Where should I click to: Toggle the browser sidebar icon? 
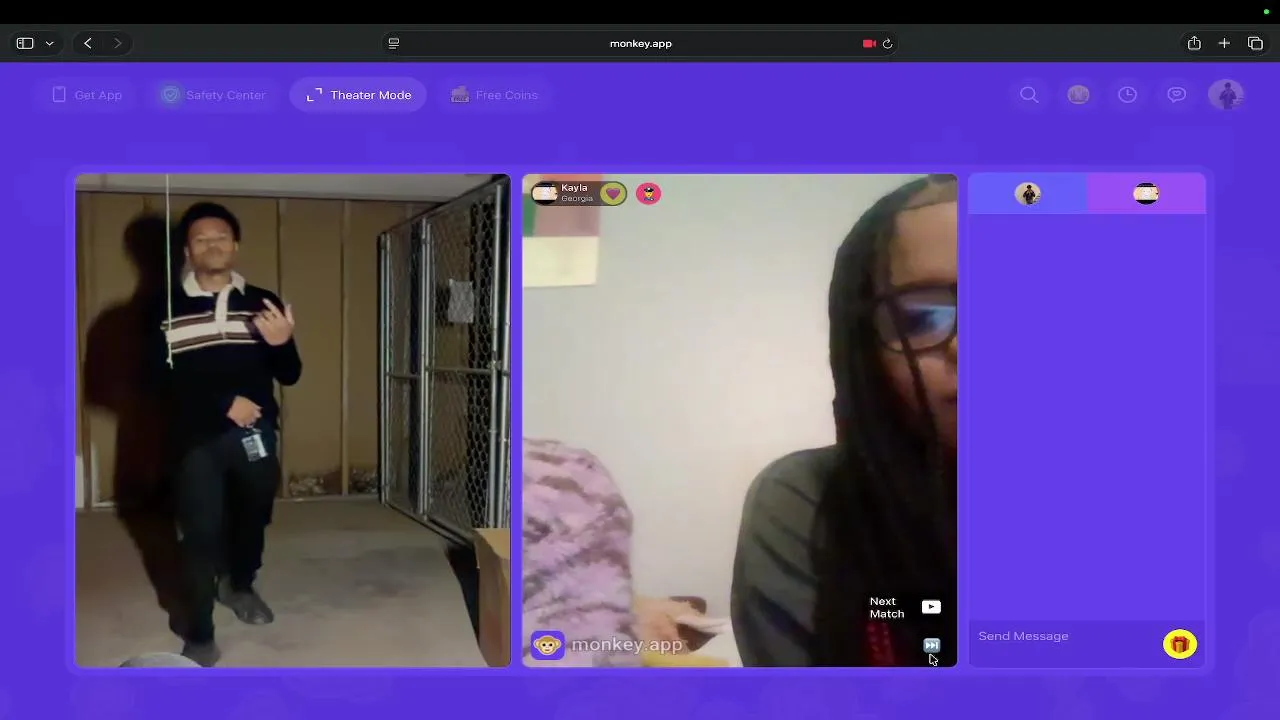click(25, 43)
